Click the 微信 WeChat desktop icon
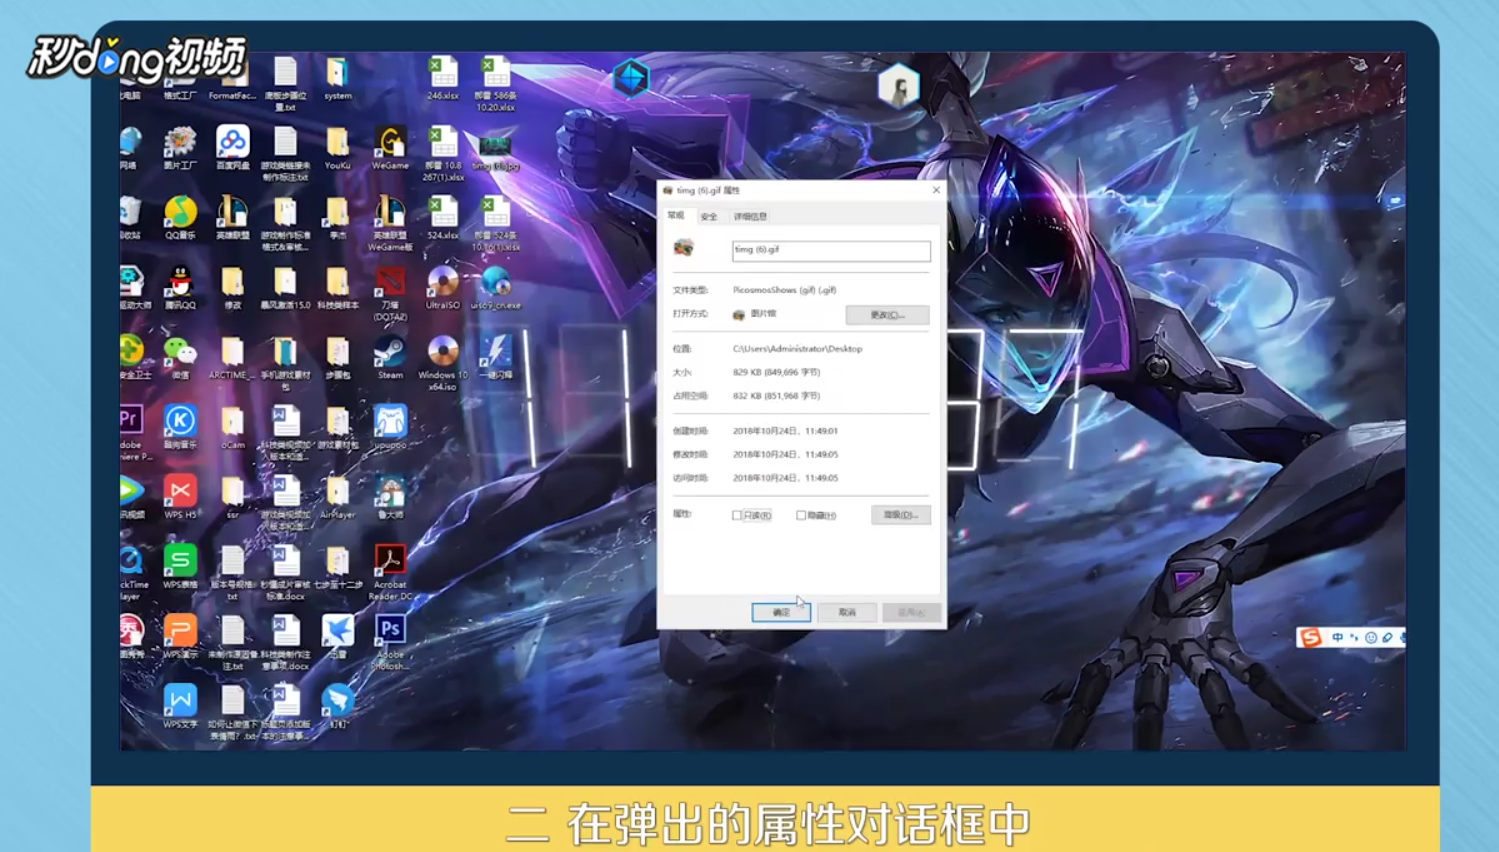Viewport: 1499px width, 852px height. click(x=180, y=358)
